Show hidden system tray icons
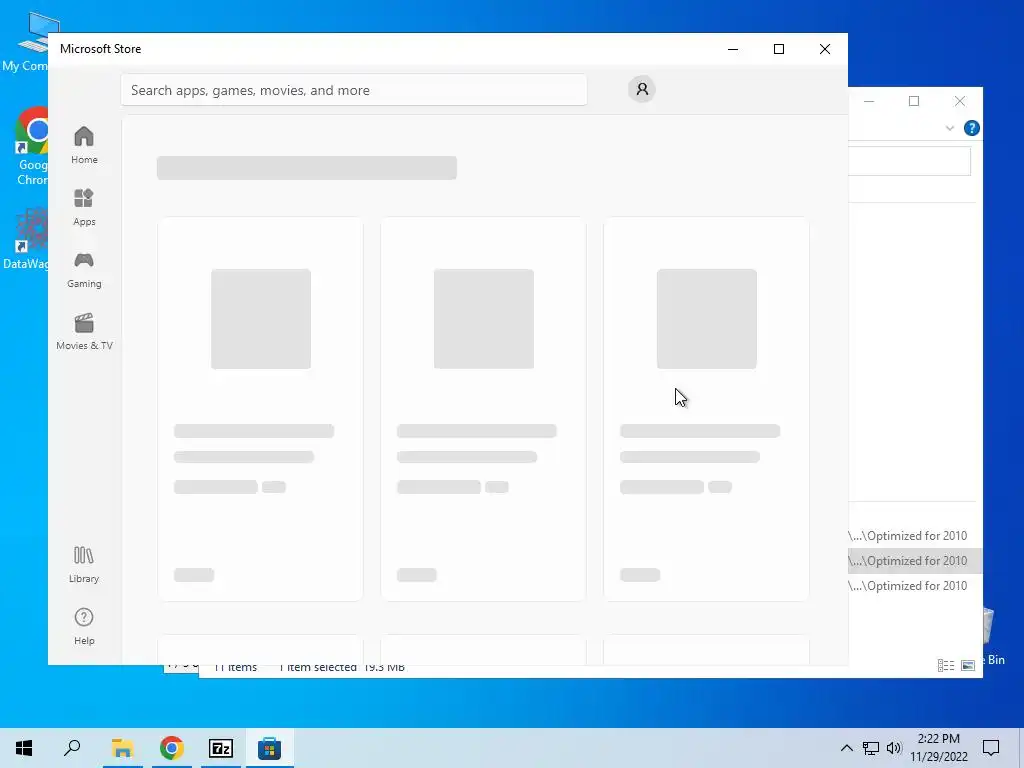Screen dimensions: 1024x768 [846, 748]
